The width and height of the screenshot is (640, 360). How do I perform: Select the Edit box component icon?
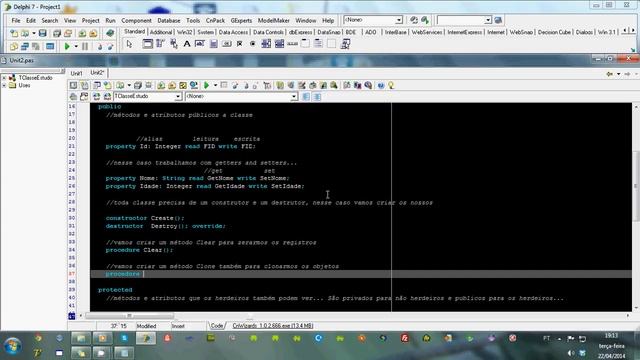pyautogui.click(x=200, y=44)
